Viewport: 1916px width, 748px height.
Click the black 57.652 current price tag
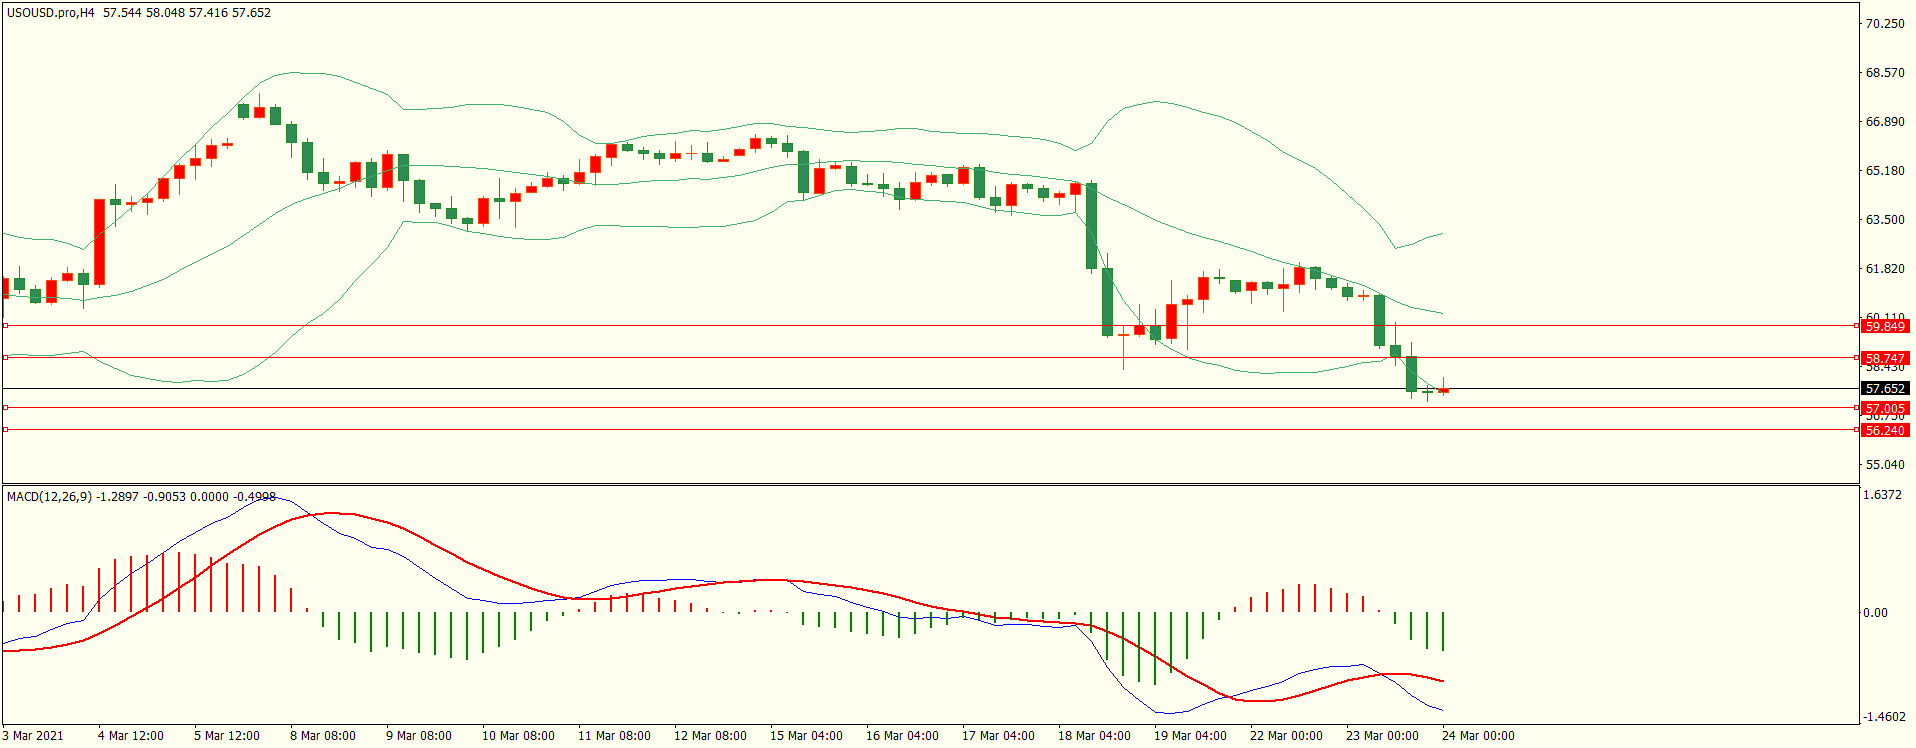tap(1884, 389)
